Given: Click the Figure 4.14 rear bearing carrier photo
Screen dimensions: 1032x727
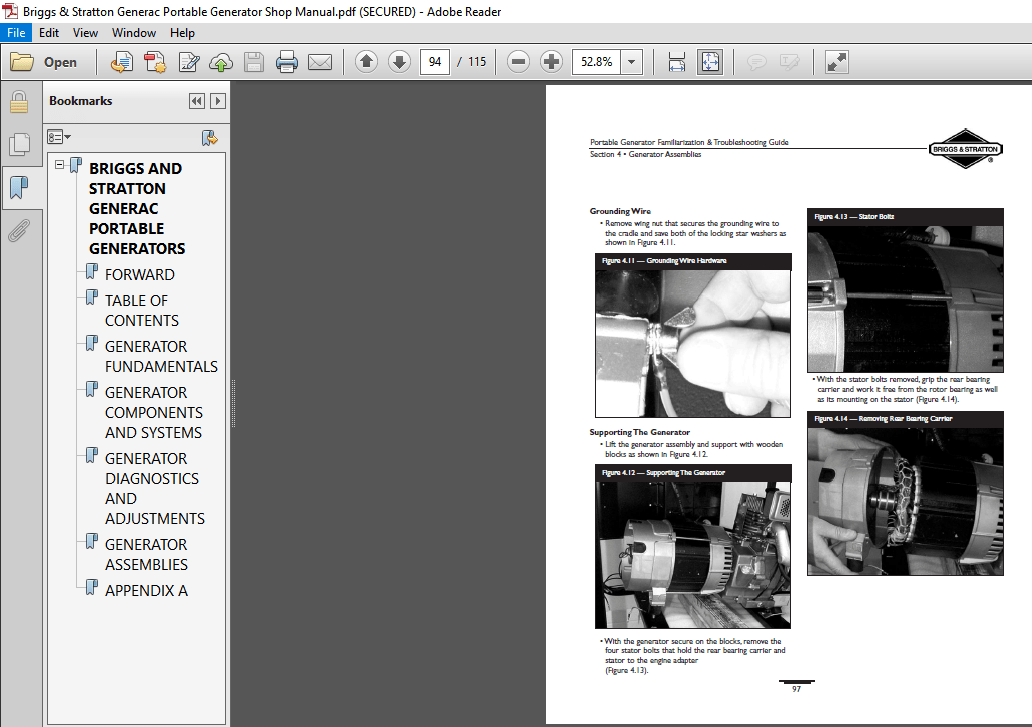Looking at the screenshot, I should (906, 501).
